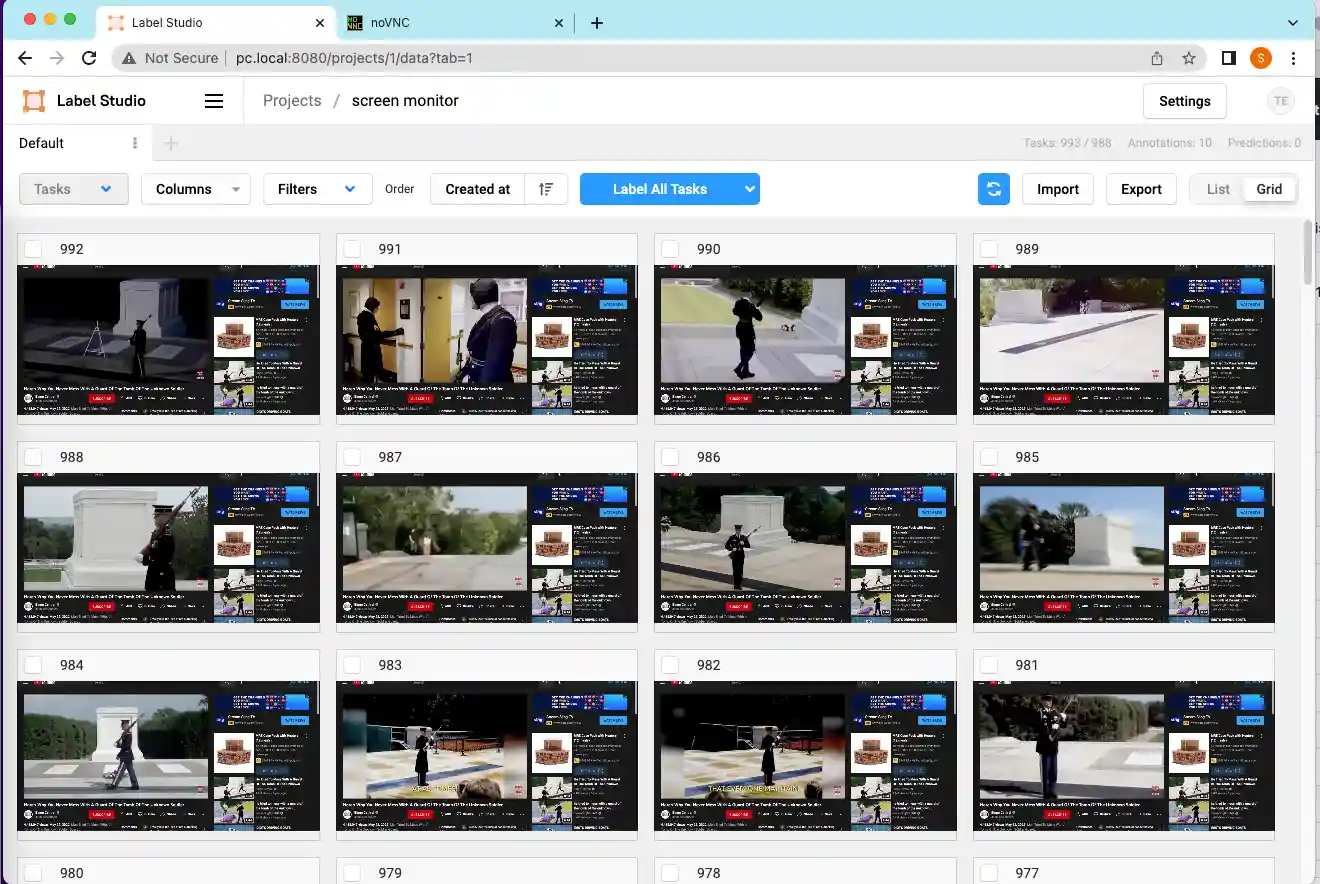
Task: Open the hamburger menu beside Label Studio
Action: pos(213,101)
